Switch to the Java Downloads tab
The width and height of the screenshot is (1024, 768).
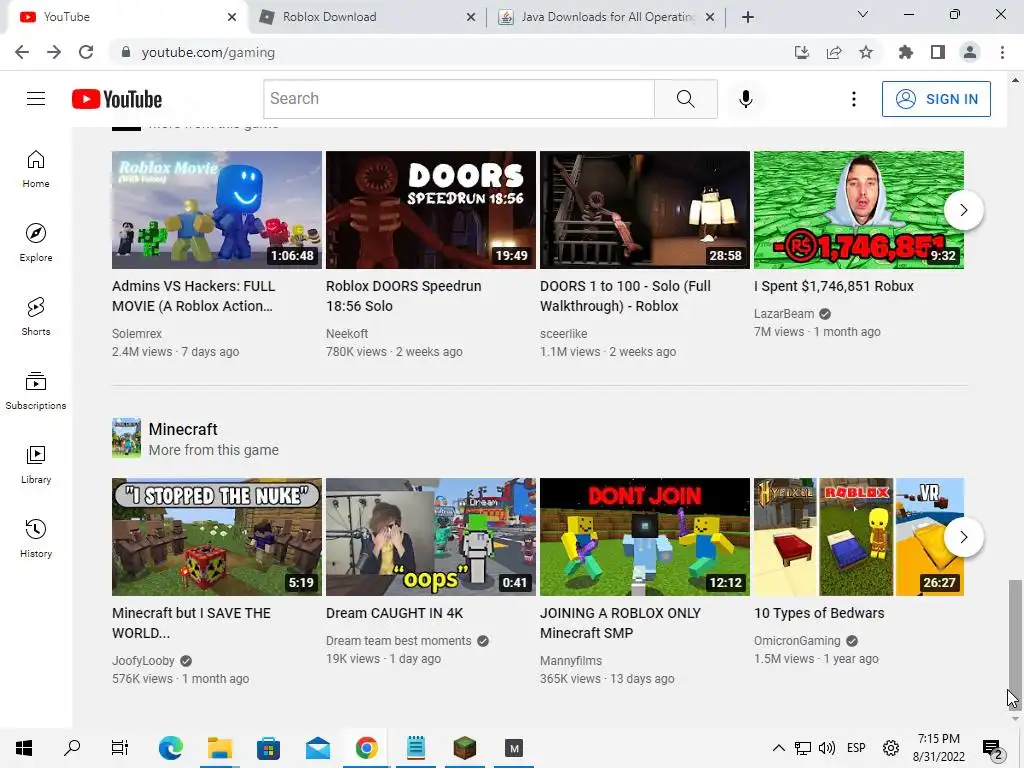[x=606, y=17]
